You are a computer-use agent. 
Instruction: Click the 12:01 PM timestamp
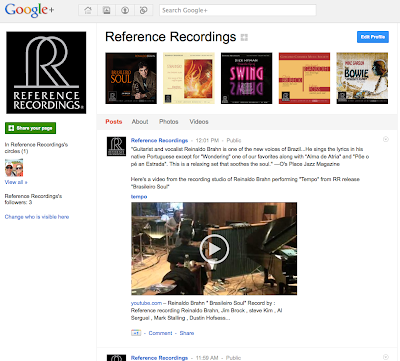(x=207, y=140)
